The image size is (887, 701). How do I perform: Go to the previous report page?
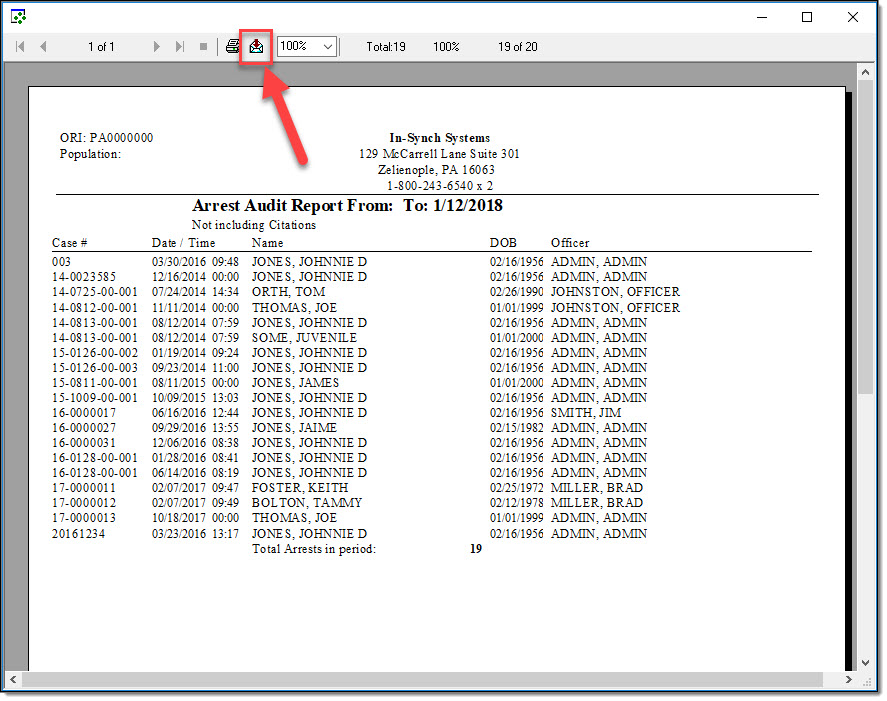pyautogui.click(x=43, y=47)
